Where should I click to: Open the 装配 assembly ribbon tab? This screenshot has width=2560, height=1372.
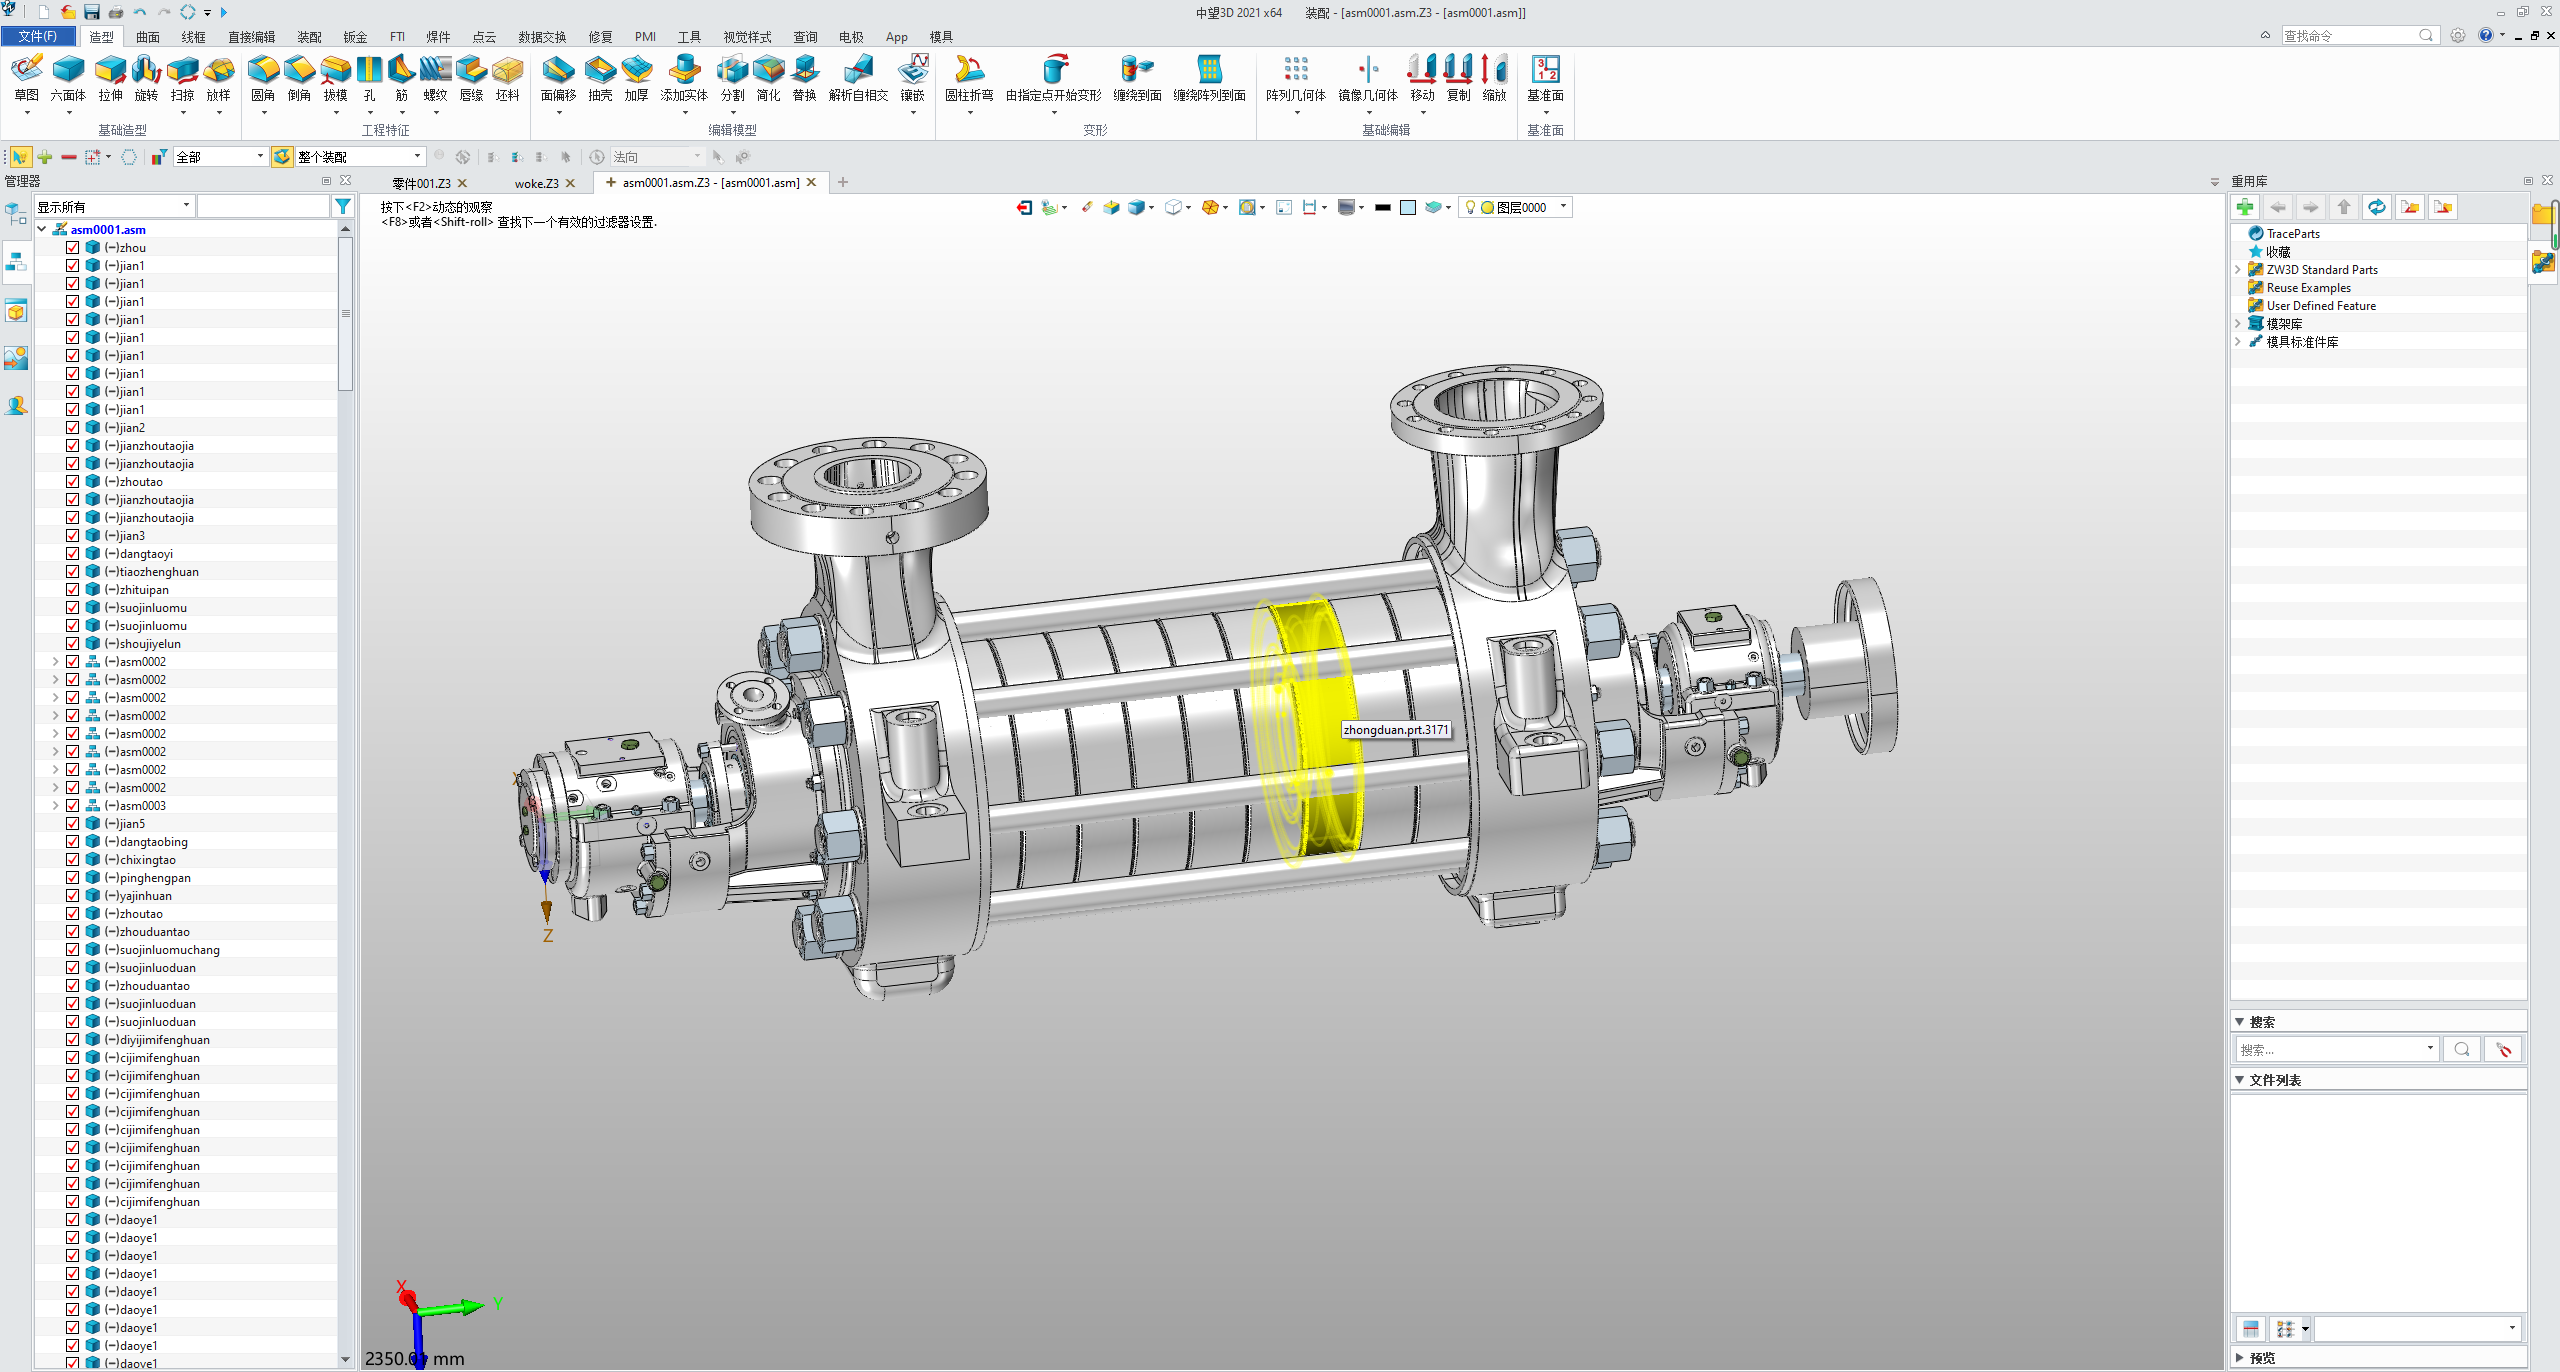coord(309,37)
